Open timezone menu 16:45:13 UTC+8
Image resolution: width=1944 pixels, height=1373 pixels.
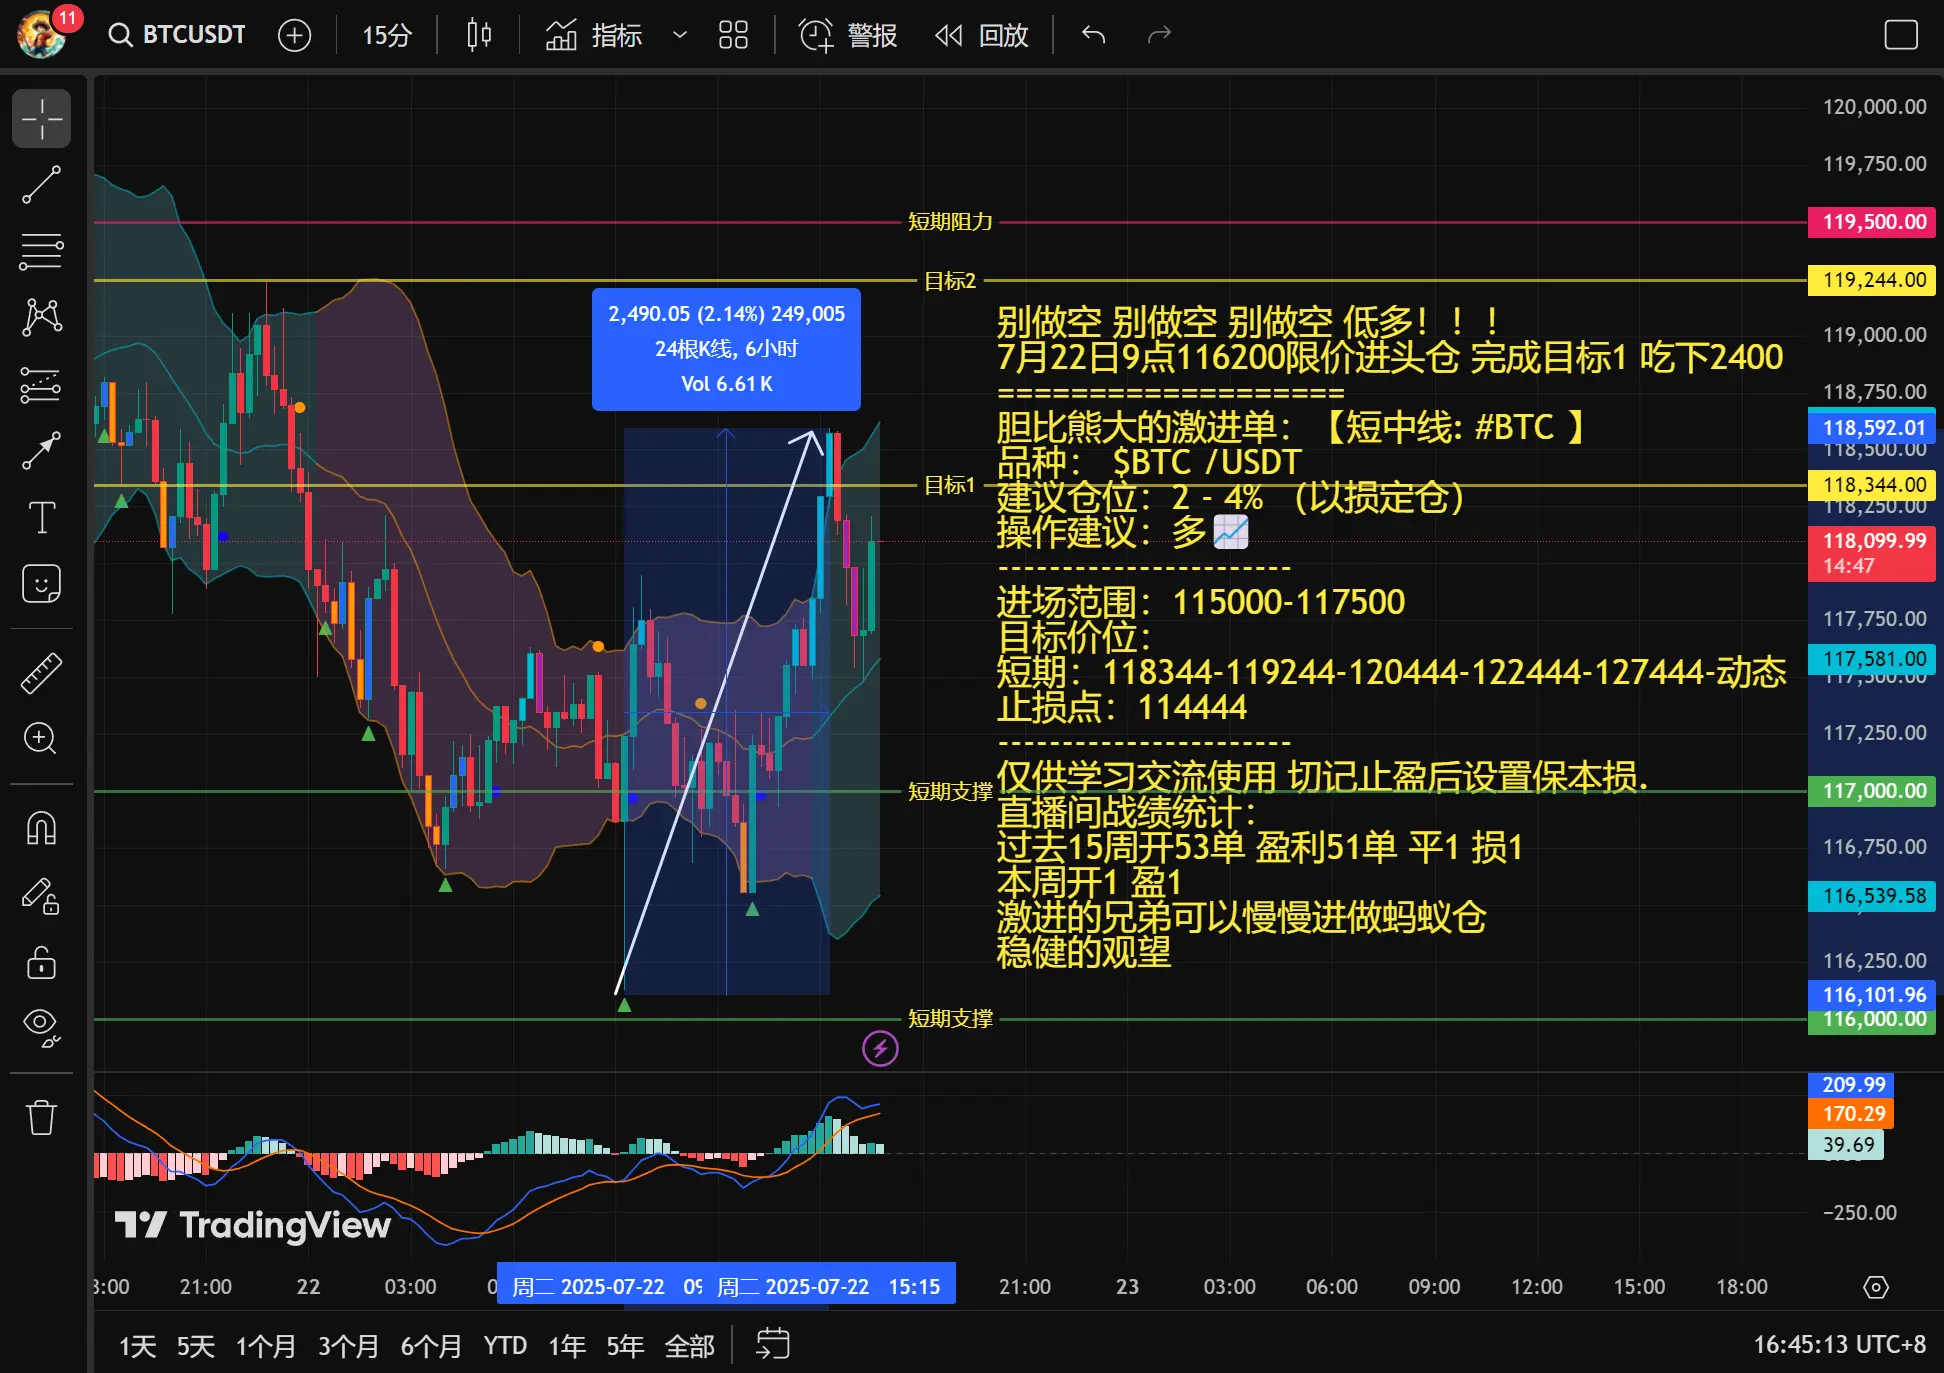[x=1839, y=1345]
